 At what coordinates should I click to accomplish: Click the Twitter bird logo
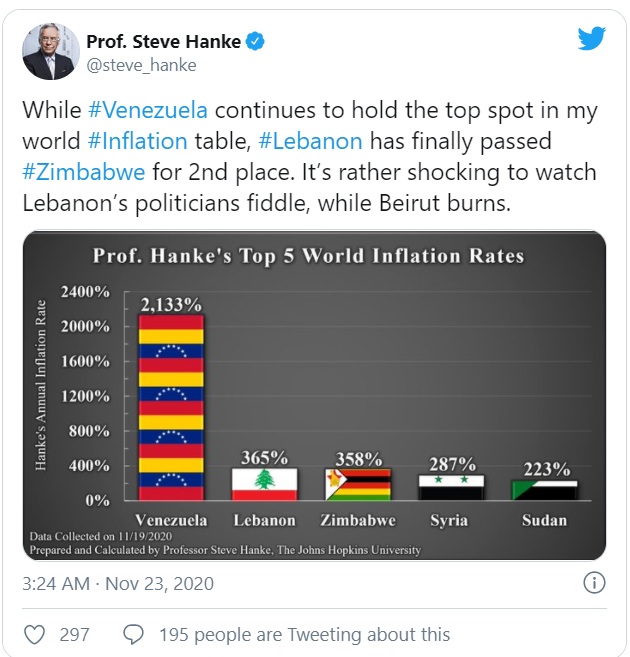pos(591,39)
